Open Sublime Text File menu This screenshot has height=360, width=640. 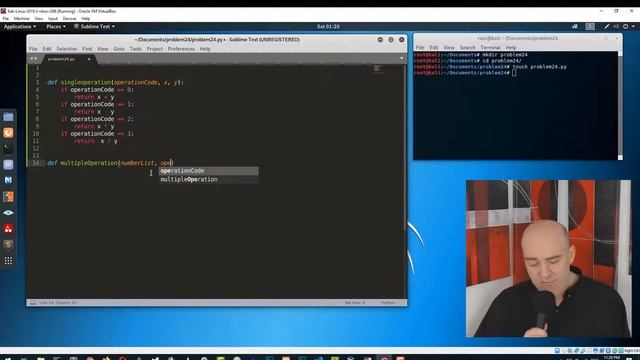(33, 49)
